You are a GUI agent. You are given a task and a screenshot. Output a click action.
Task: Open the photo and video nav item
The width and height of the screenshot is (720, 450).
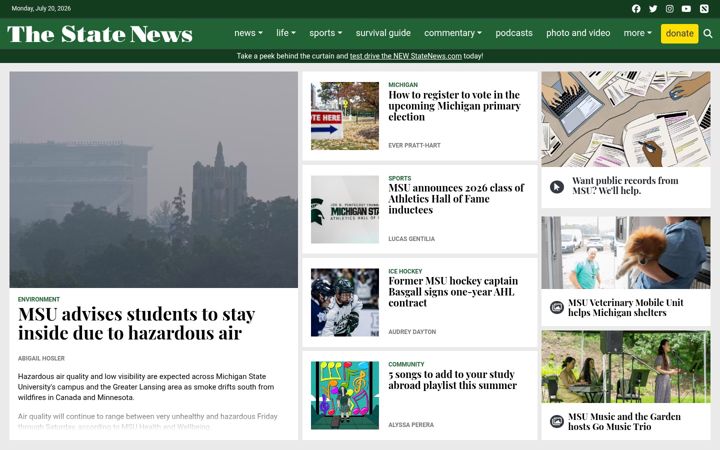pyautogui.click(x=578, y=33)
